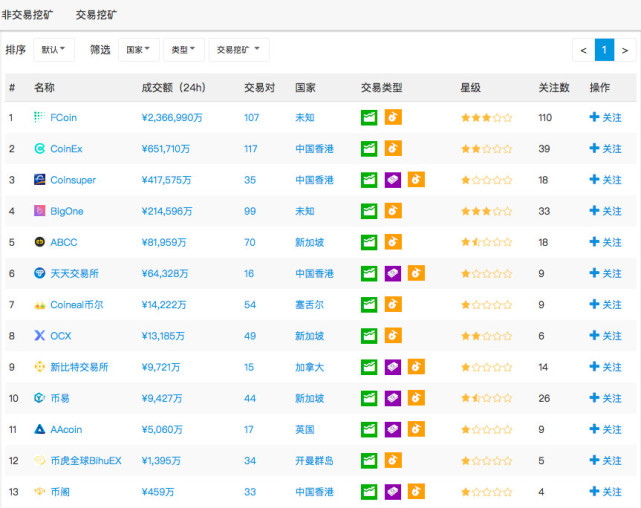Screen dimensions: 641x508
Task: Follow CoinEx with 关注 button
Action: coord(605,148)
